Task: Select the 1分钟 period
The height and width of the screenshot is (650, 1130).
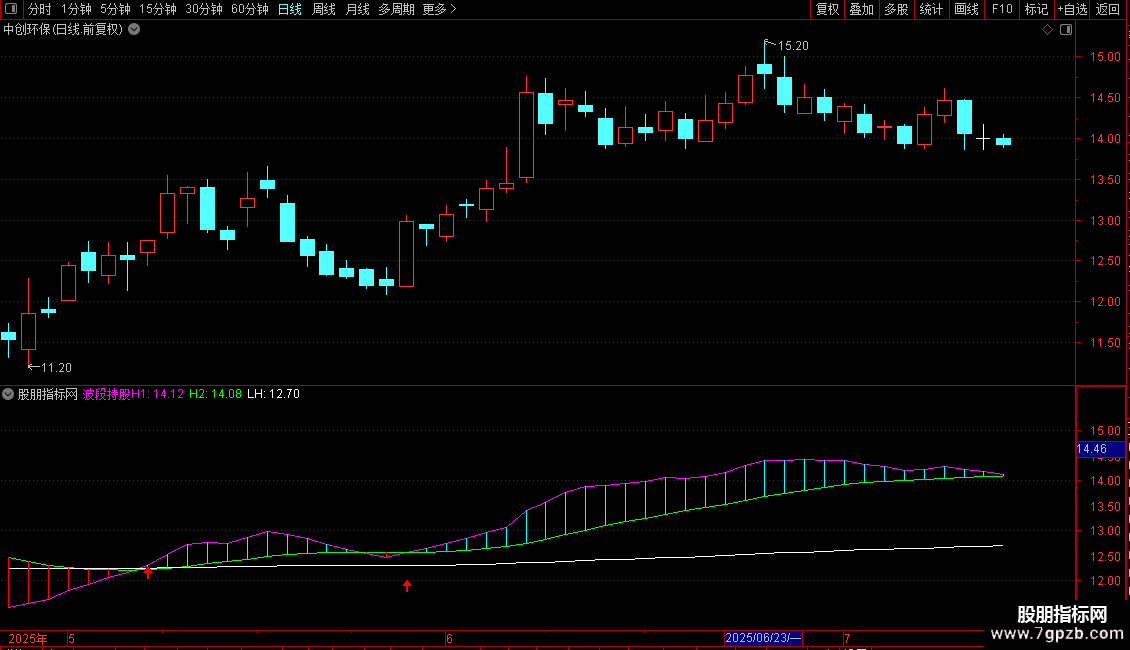Action: (x=76, y=9)
